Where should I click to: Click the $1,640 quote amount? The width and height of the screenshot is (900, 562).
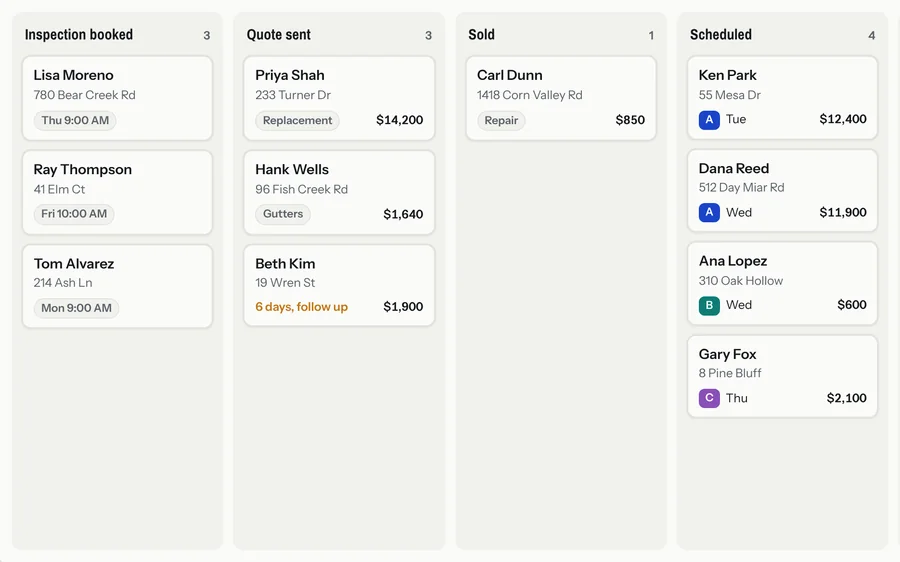403,214
